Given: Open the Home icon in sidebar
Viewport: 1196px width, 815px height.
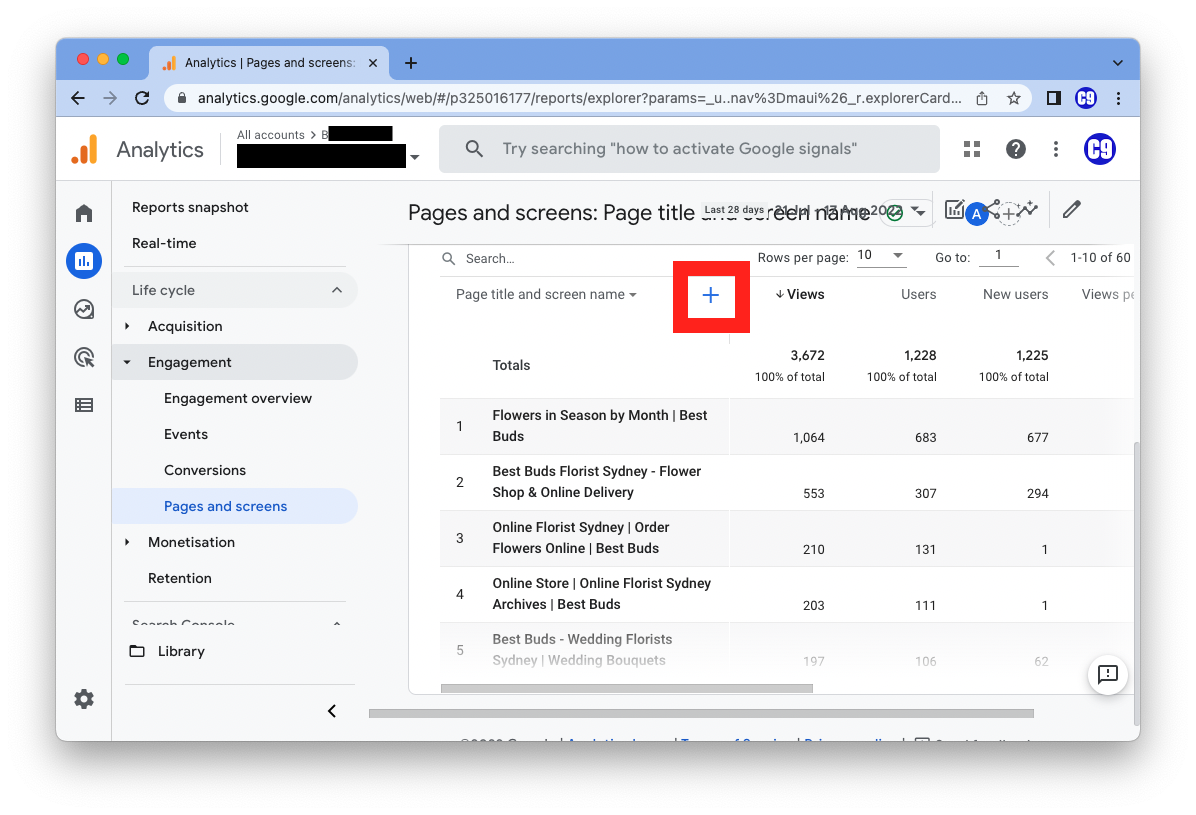Looking at the screenshot, I should click(84, 213).
